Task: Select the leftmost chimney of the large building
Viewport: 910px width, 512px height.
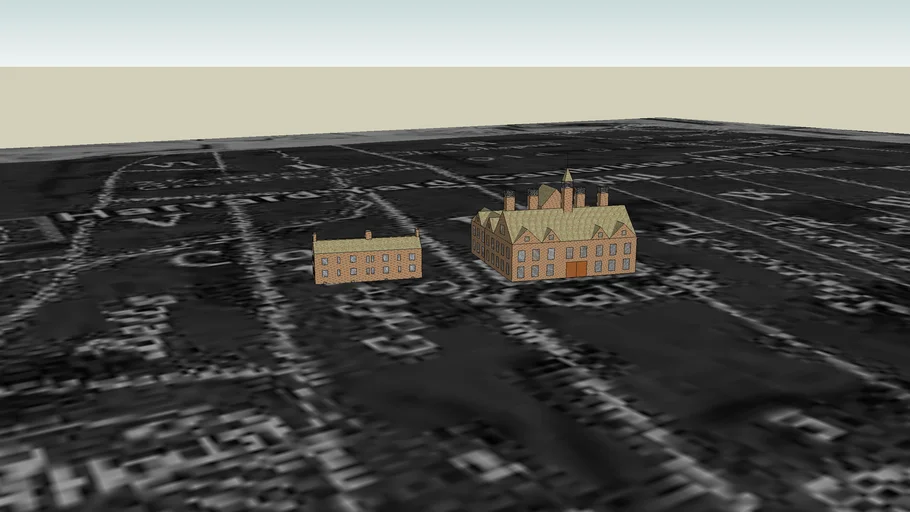Action: [x=509, y=200]
